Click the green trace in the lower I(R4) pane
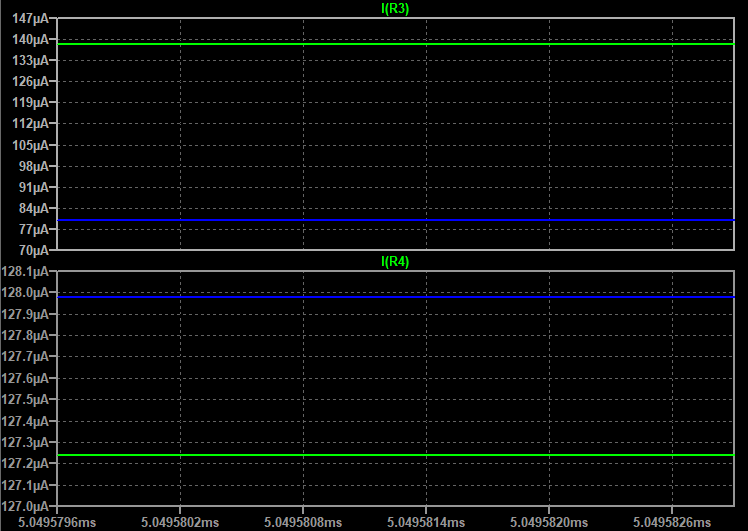This screenshot has height=531, width=748. click(x=395, y=455)
